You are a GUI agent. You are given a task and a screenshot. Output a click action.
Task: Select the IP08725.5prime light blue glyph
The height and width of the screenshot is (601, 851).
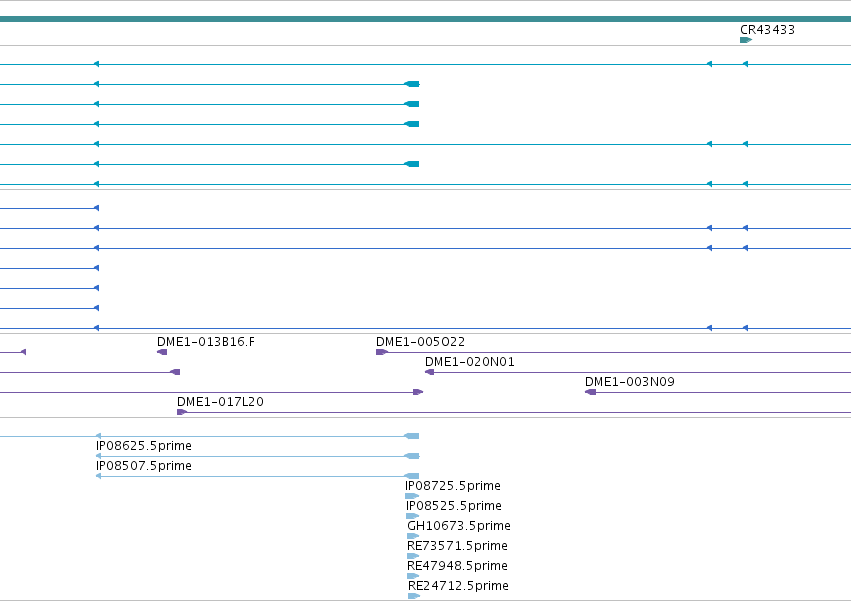pos(412,496)
